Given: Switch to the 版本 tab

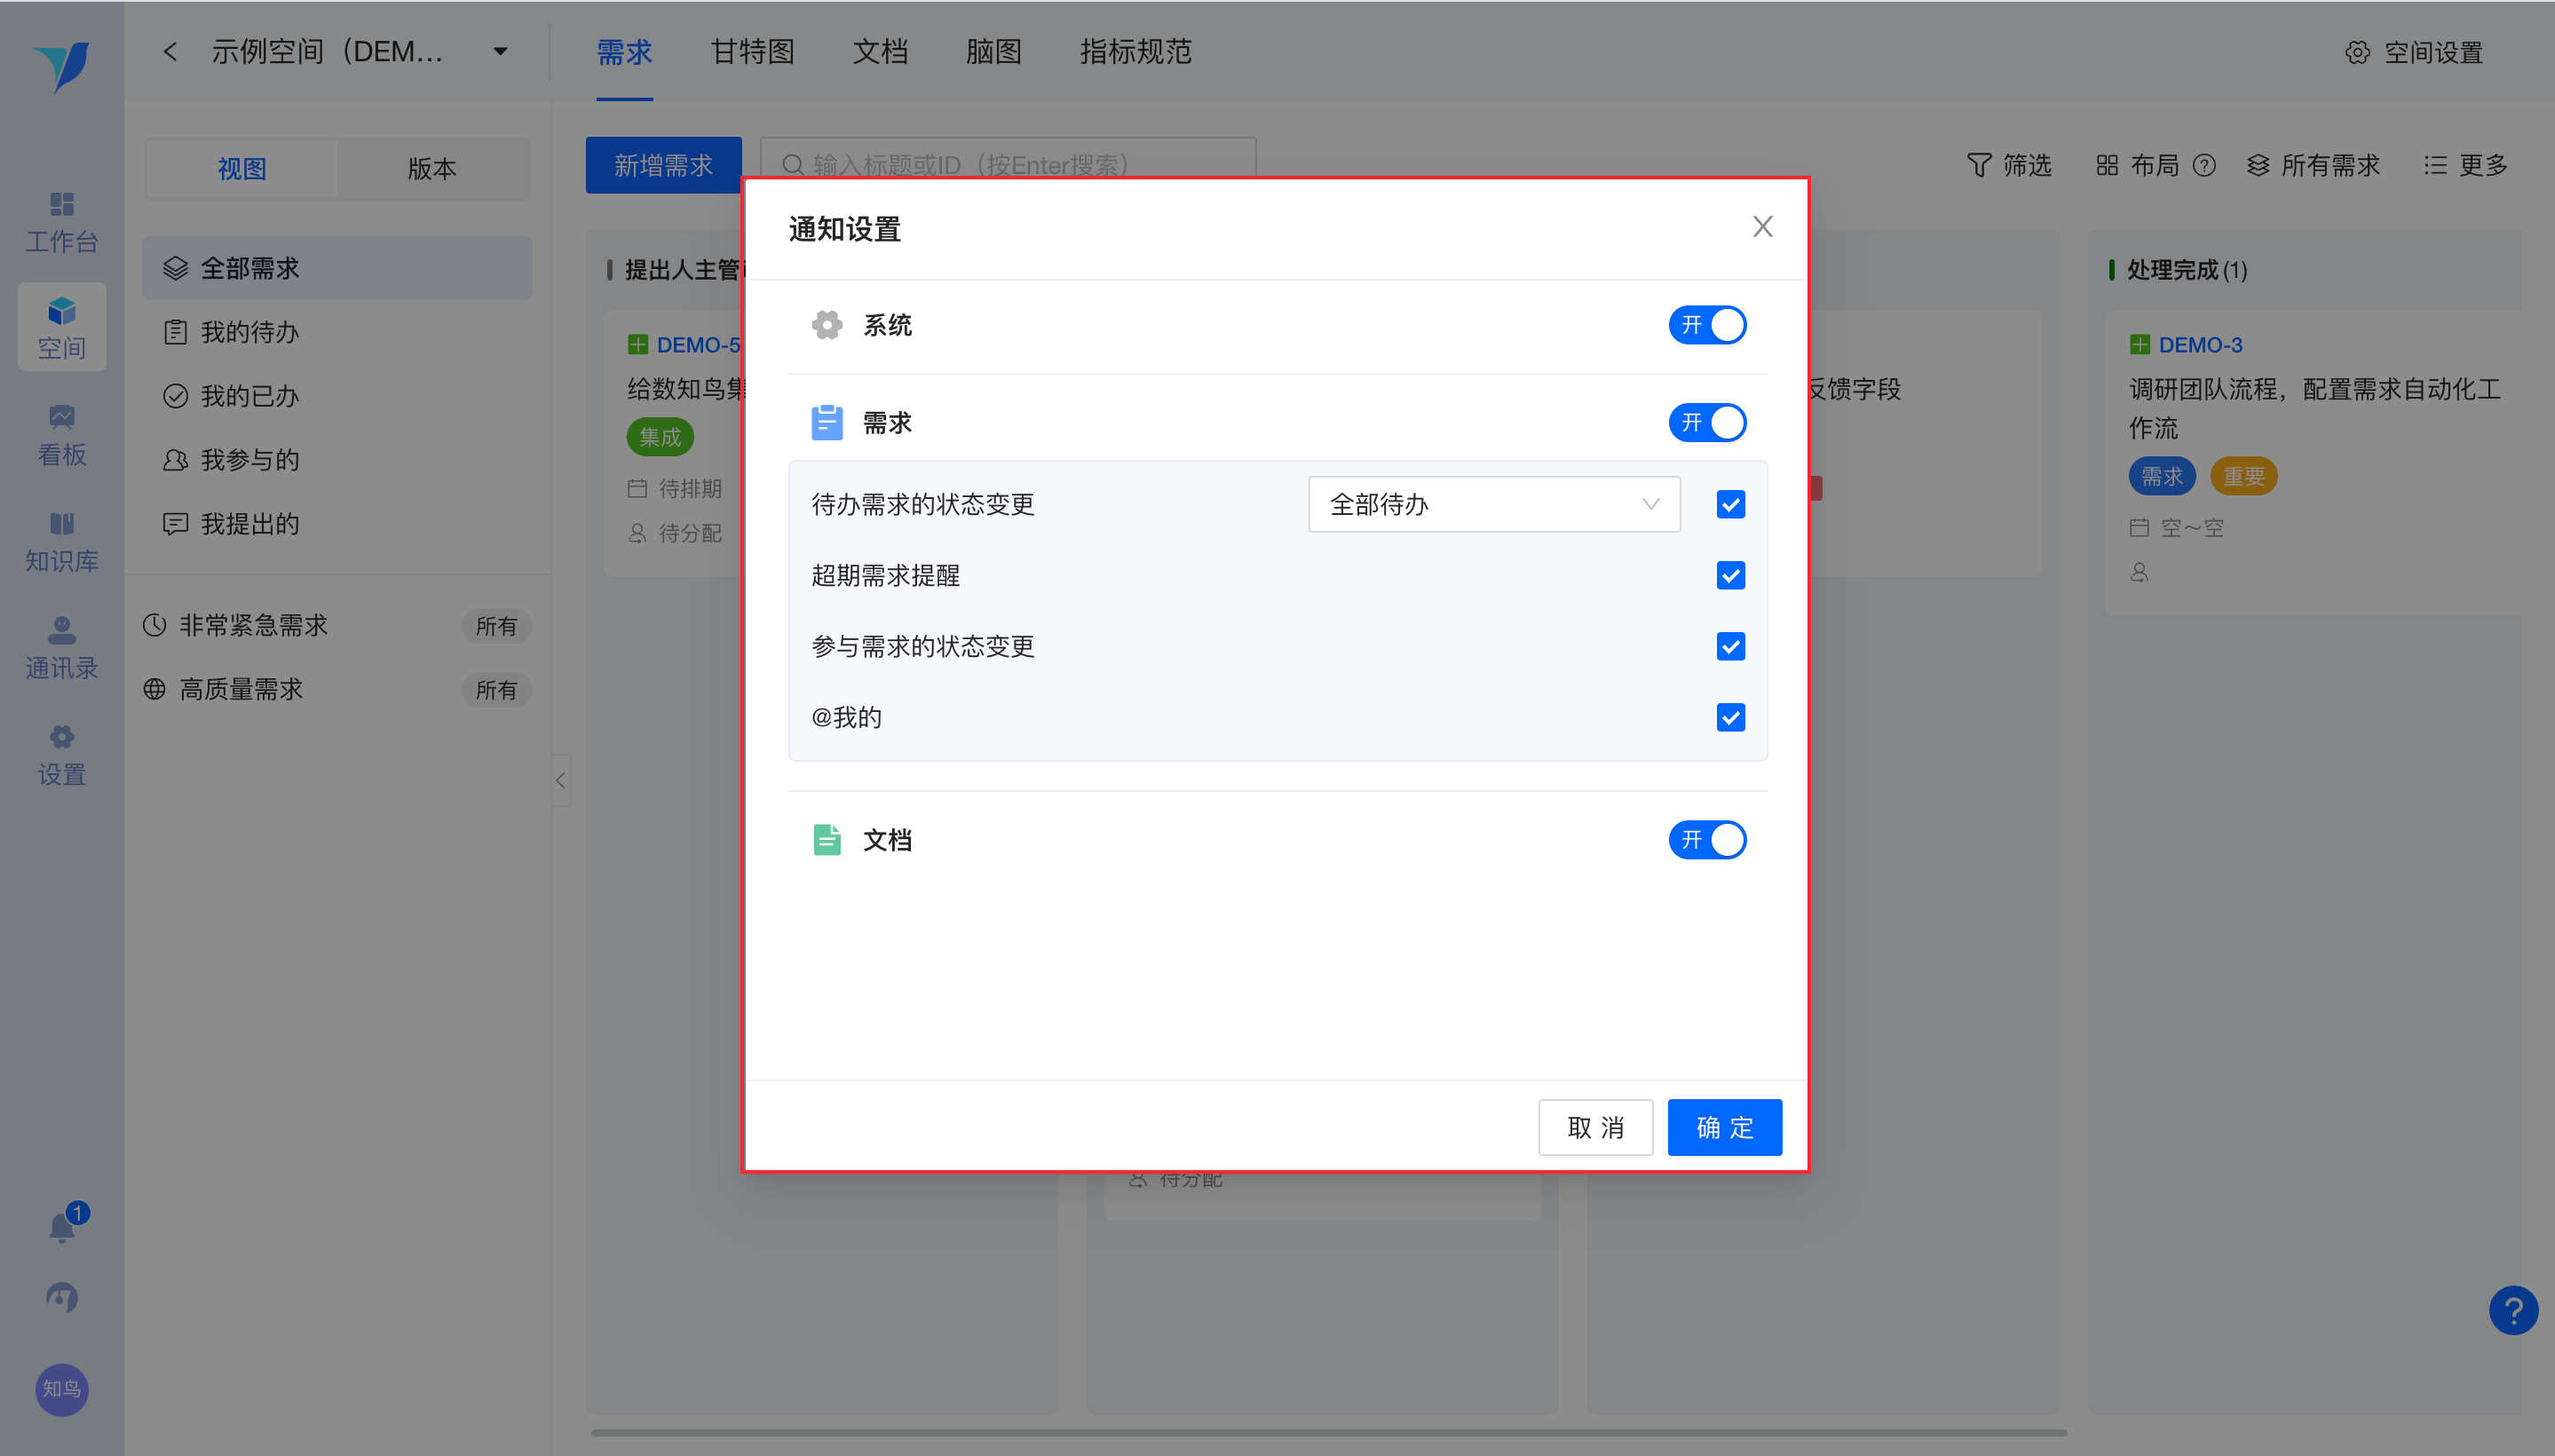Looking at the screenshot, I should 432,168.
